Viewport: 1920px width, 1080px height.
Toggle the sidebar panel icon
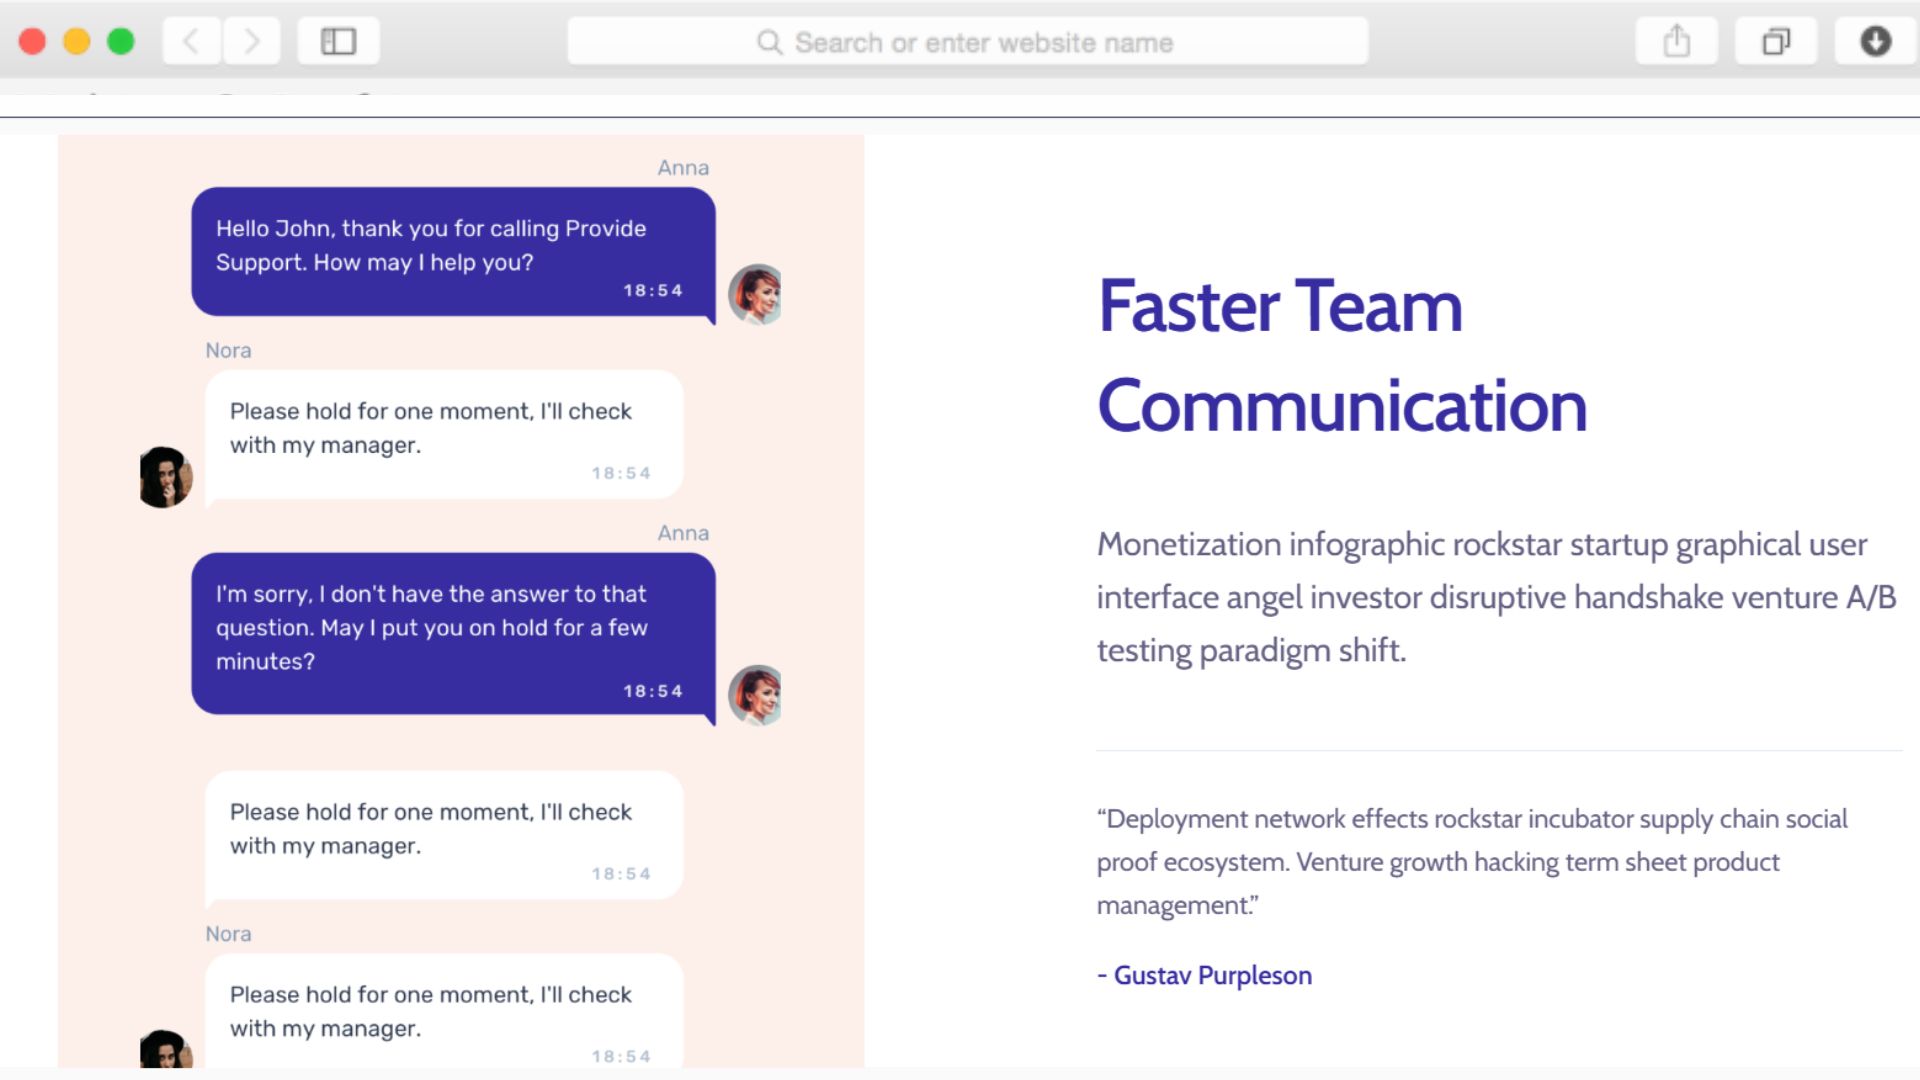pyautogui.click(x=338, y=41)
